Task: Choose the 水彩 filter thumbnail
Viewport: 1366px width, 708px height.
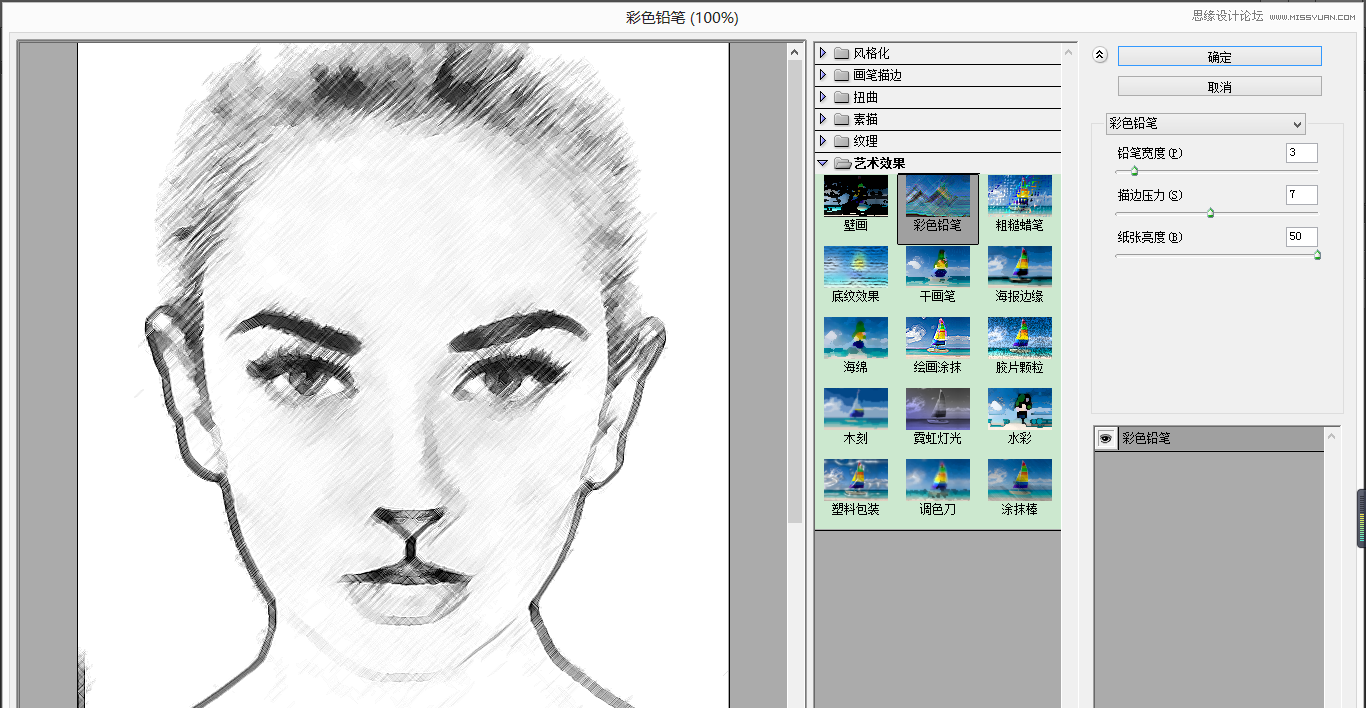Action: [1019, 410]
